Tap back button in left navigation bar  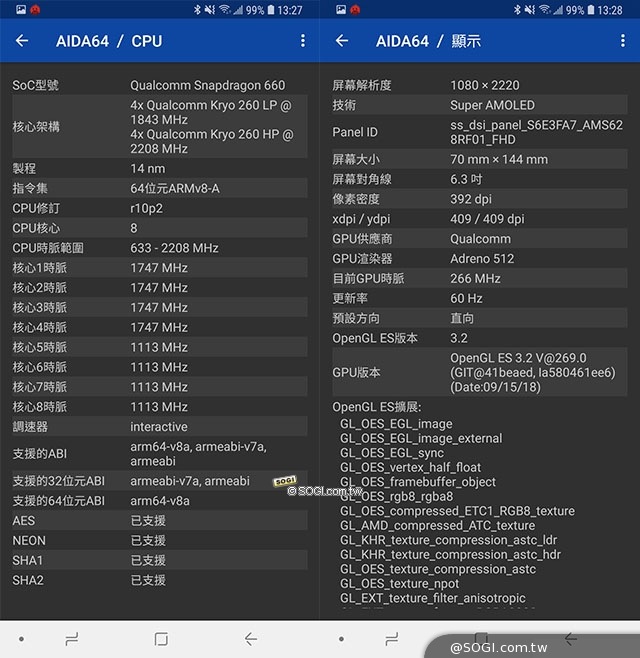coord(251,639)
